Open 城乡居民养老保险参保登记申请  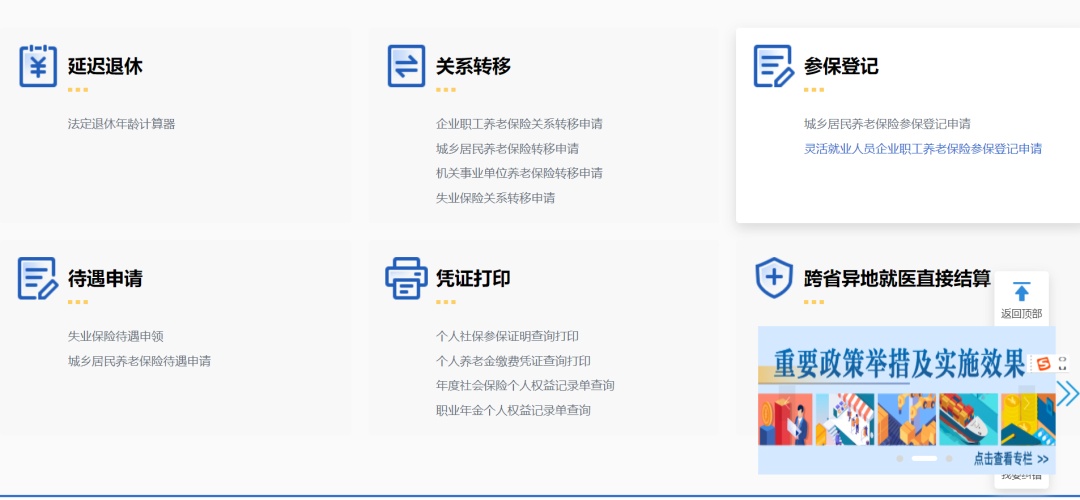[887, 124]
